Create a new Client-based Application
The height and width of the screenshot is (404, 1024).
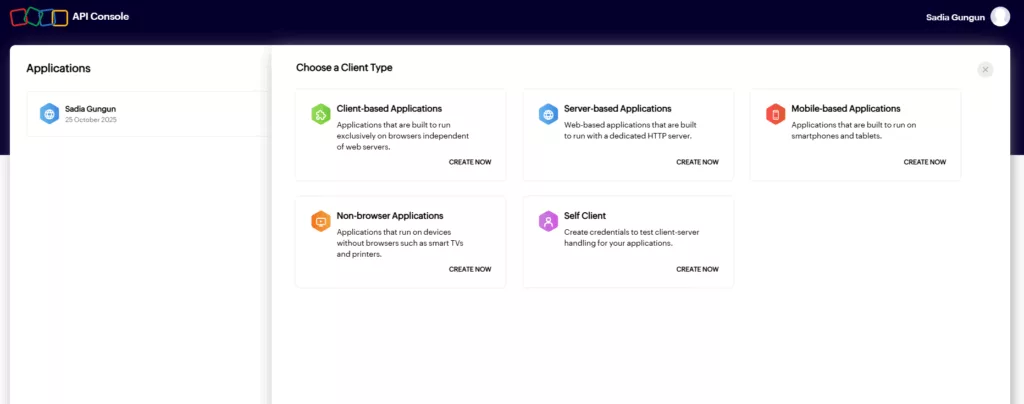point(469,162)
